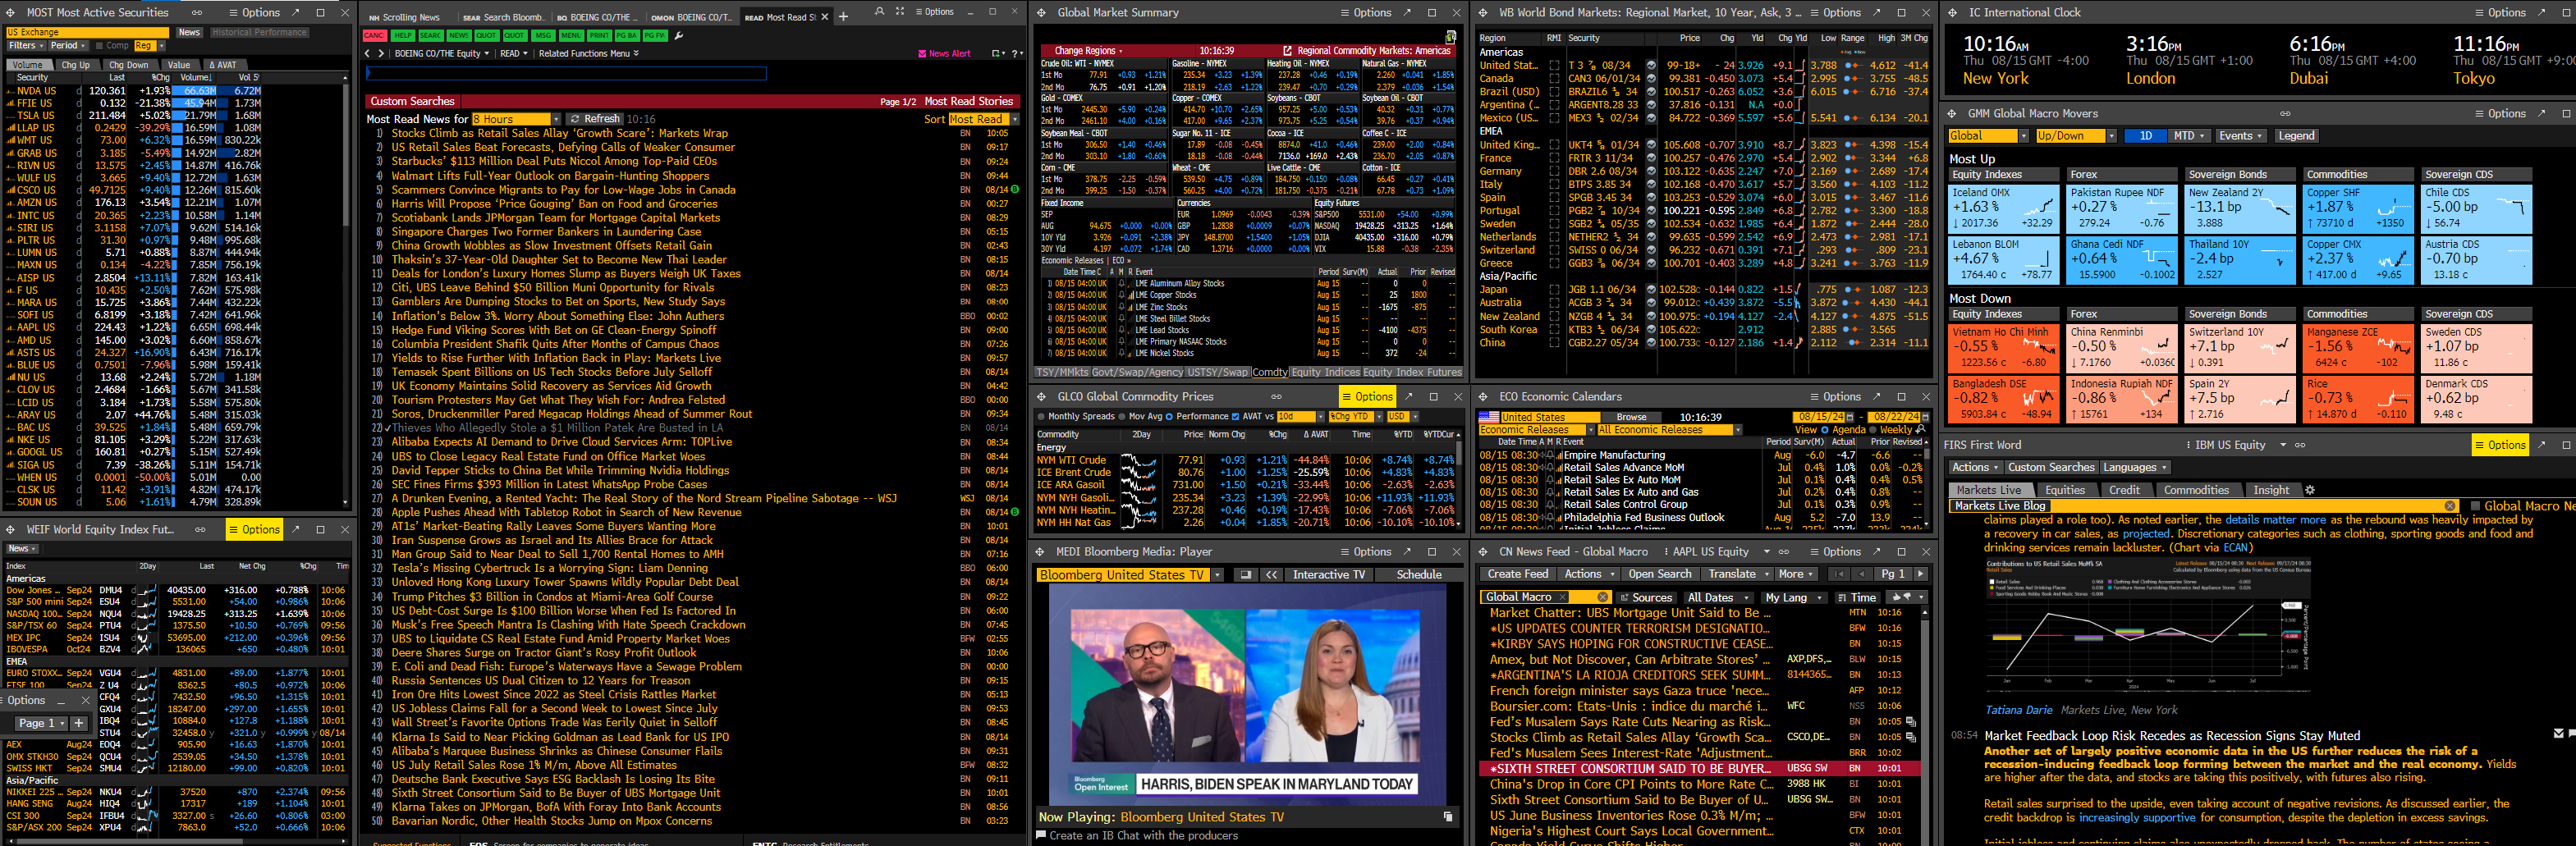
Task: Open the Legend in Global Macro Movers
Action: coord(2296,136)
